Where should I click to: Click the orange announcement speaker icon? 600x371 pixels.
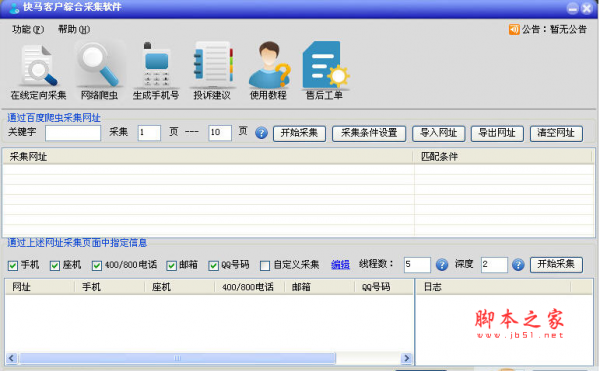tap(514, 29)
